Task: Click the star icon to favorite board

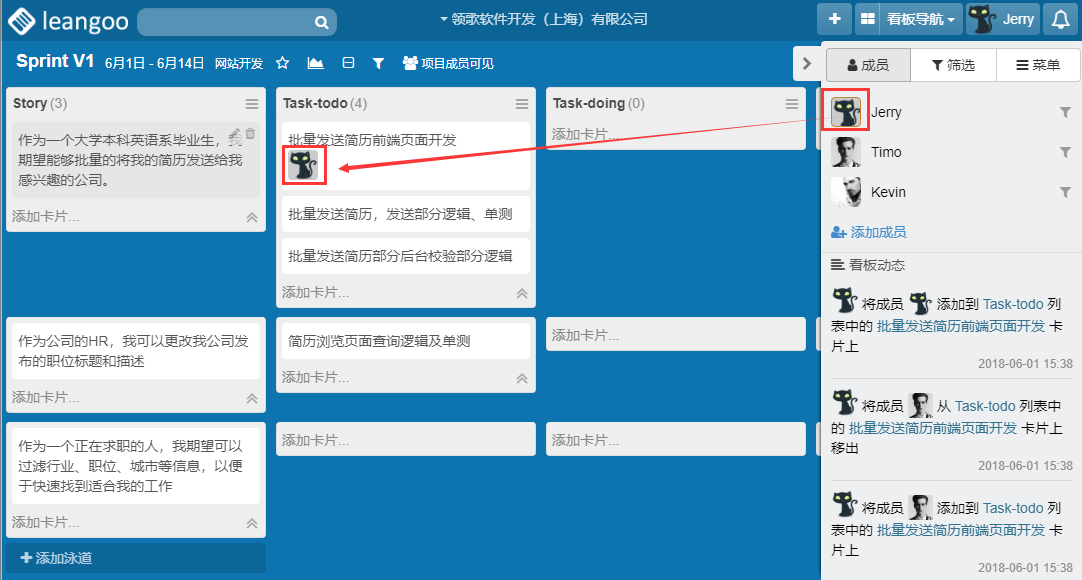Action: [x=282, y=63]
